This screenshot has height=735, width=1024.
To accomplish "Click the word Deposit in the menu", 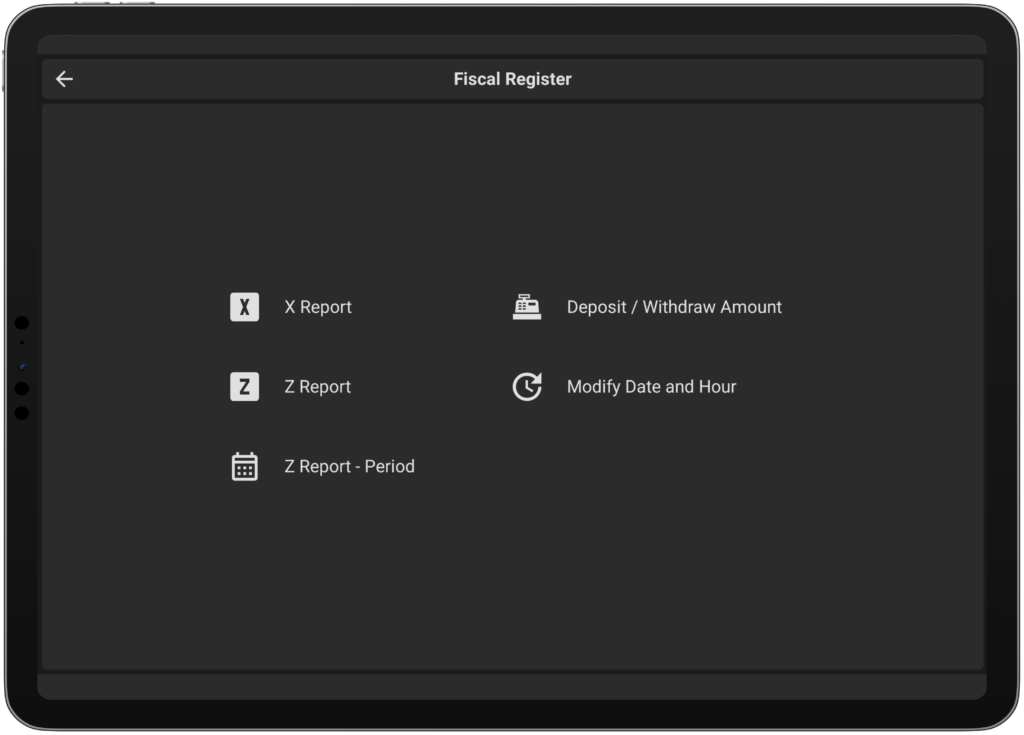I will pos(597,307).
